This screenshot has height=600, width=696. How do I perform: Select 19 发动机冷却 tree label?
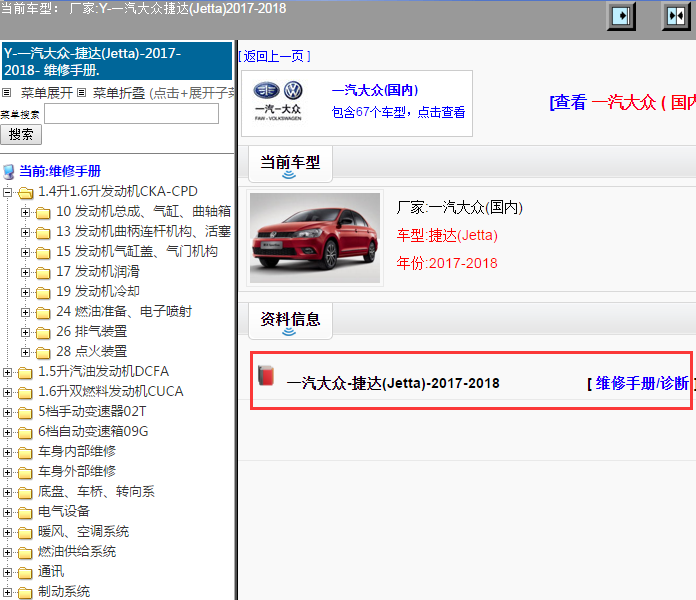click(x=98, y=292)
